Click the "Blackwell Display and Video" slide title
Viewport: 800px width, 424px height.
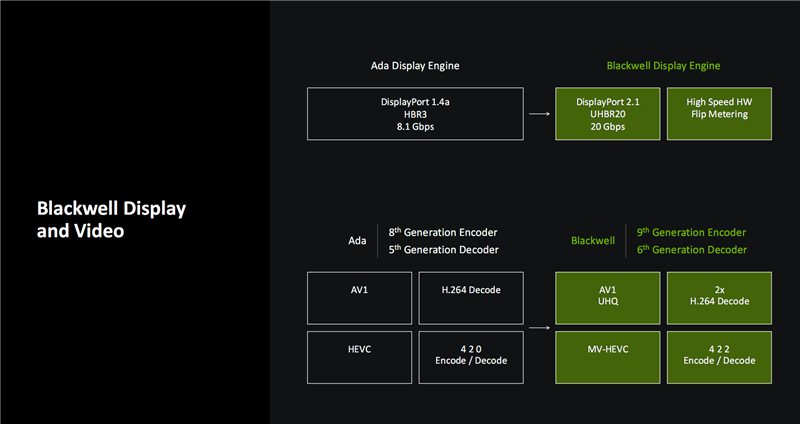[x=111, y=219]
